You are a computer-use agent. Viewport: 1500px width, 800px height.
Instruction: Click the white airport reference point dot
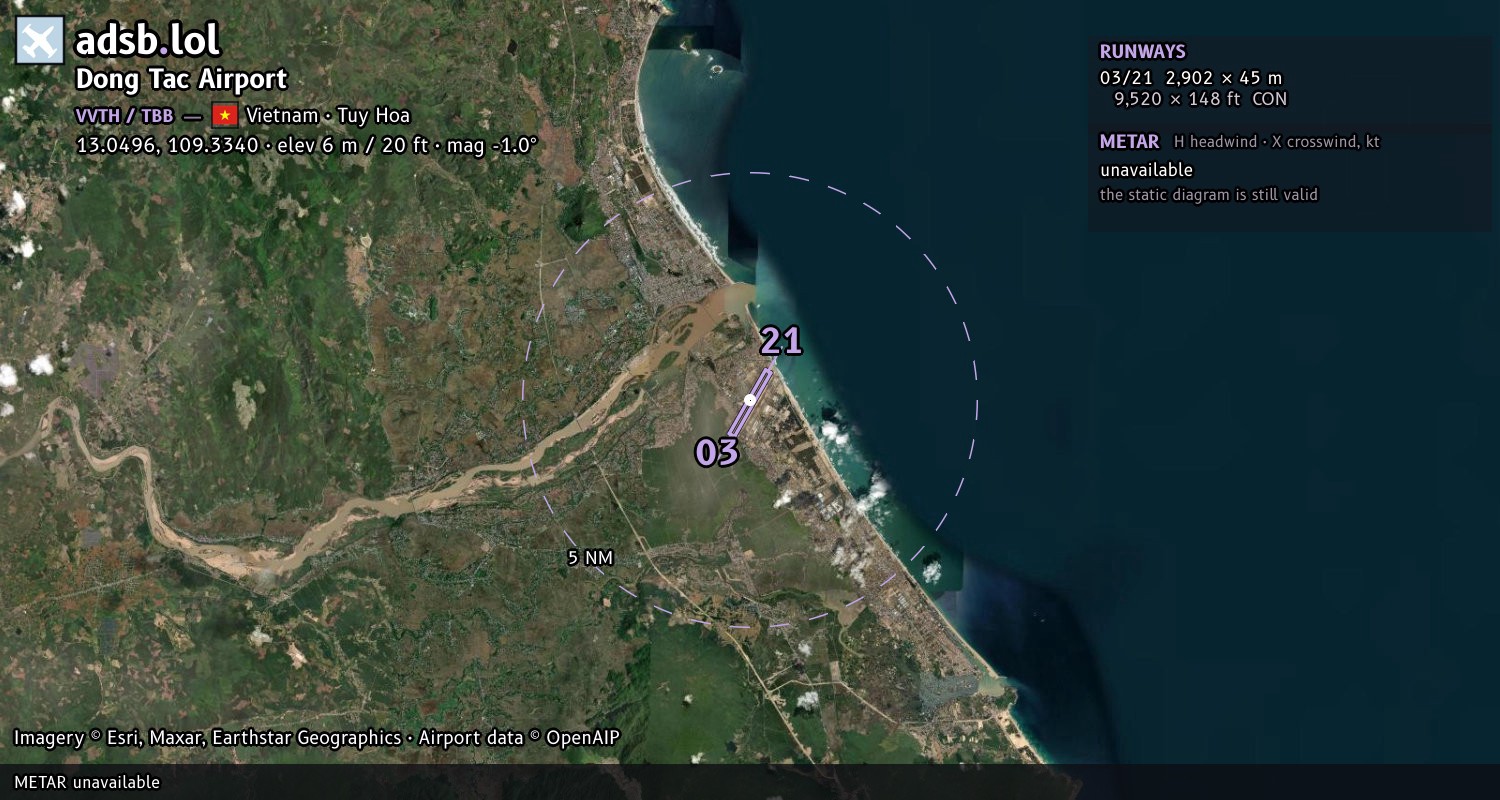(x=750, y=400)
